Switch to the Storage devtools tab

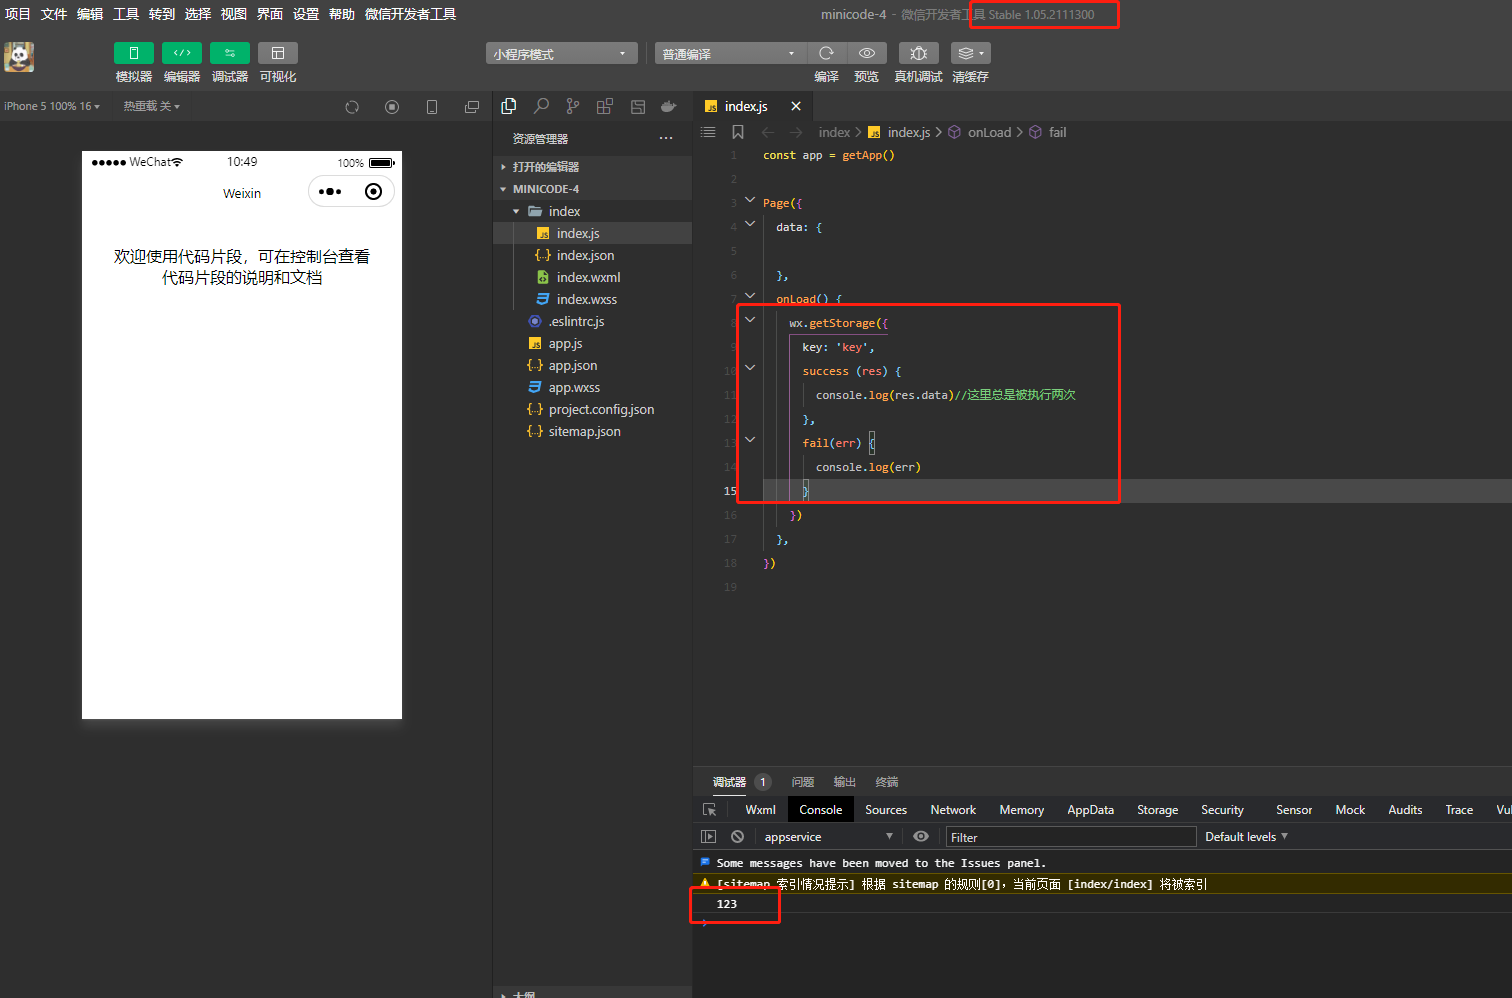[x=1157, y=810]
